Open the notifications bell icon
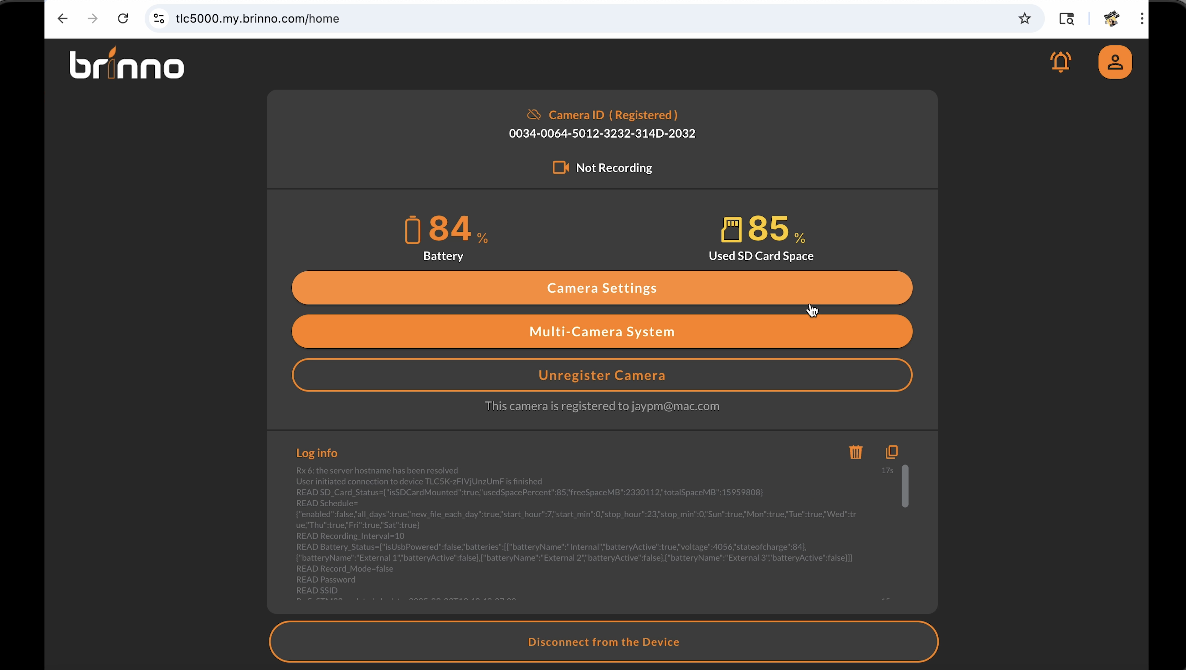The height and width of the screenshot is (670, 1186). pyautogui.click(x=1060, y=62)
